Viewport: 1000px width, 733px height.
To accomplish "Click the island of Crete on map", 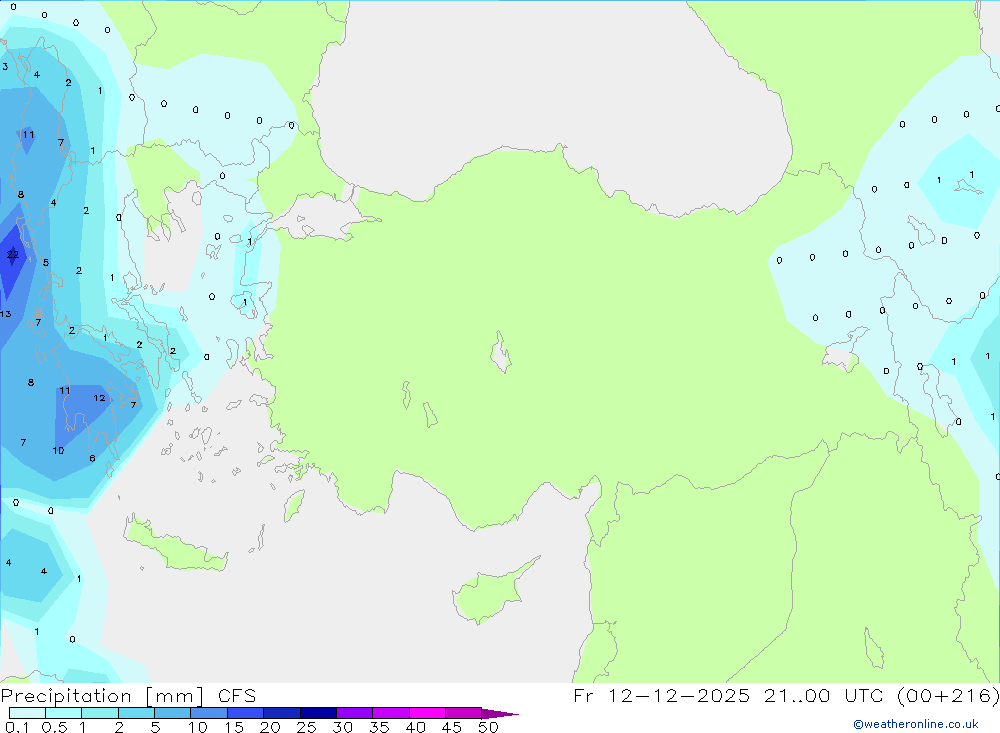I will tap(175, 546).
